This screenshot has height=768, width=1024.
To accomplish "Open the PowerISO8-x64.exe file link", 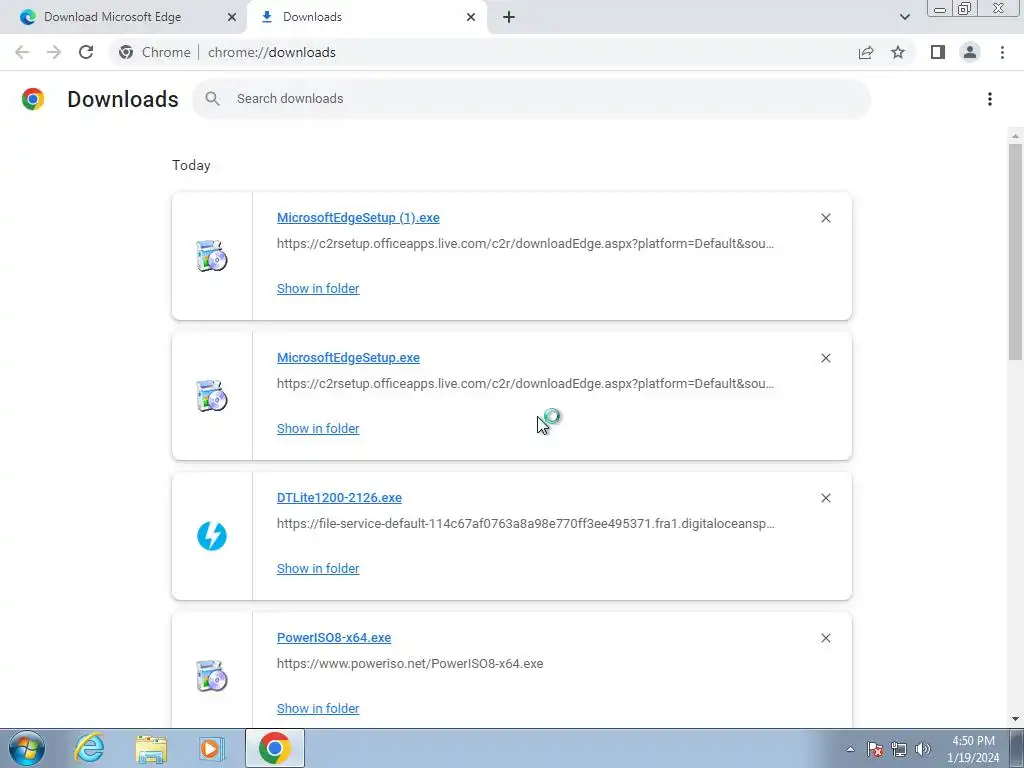I will [x=334, y=637].
